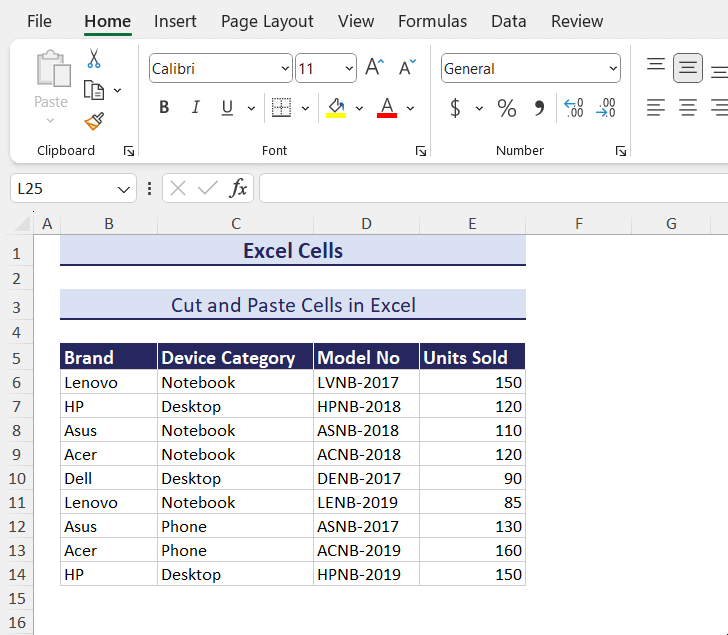
Task: Expand Paste options dropdown arrow
Action: point(51,121)
